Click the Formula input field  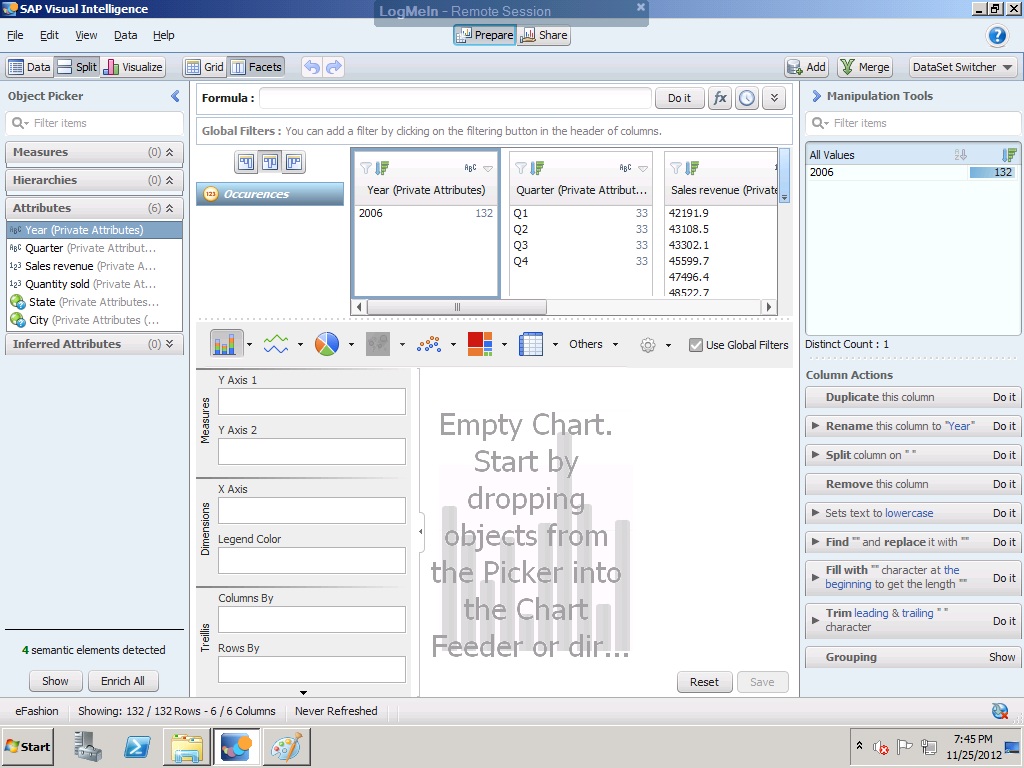click(455, 98)
